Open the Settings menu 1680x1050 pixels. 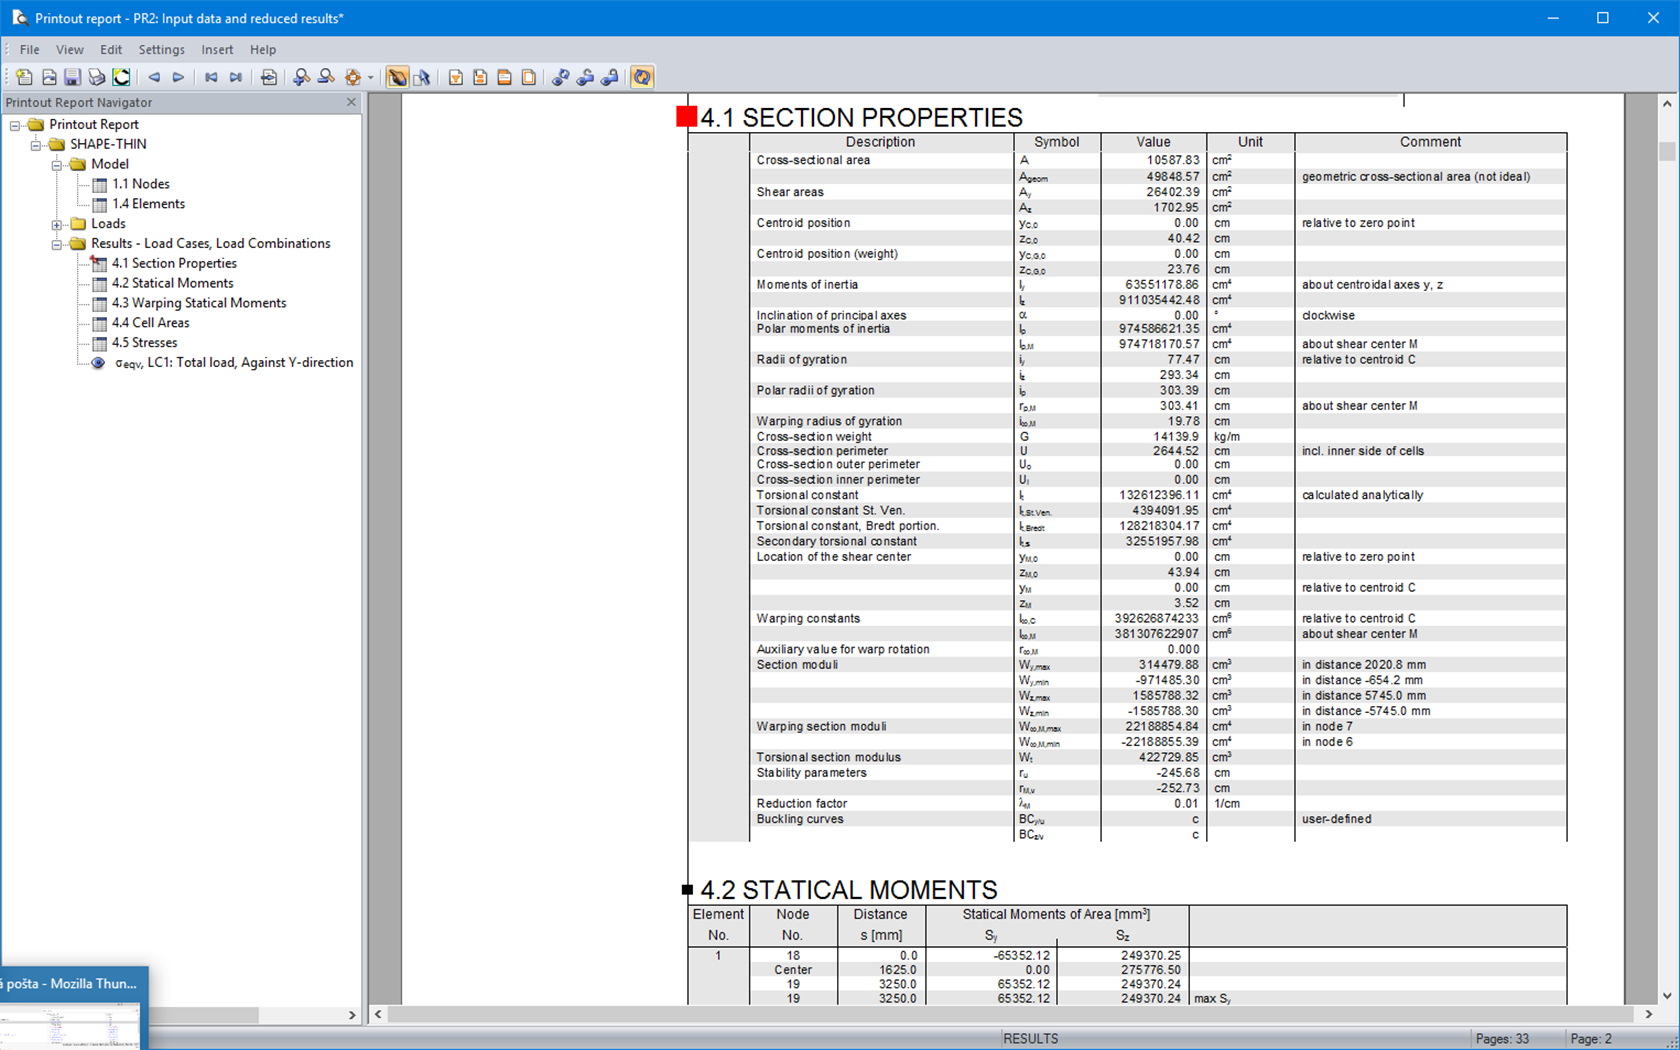click(x=162, y=49)
